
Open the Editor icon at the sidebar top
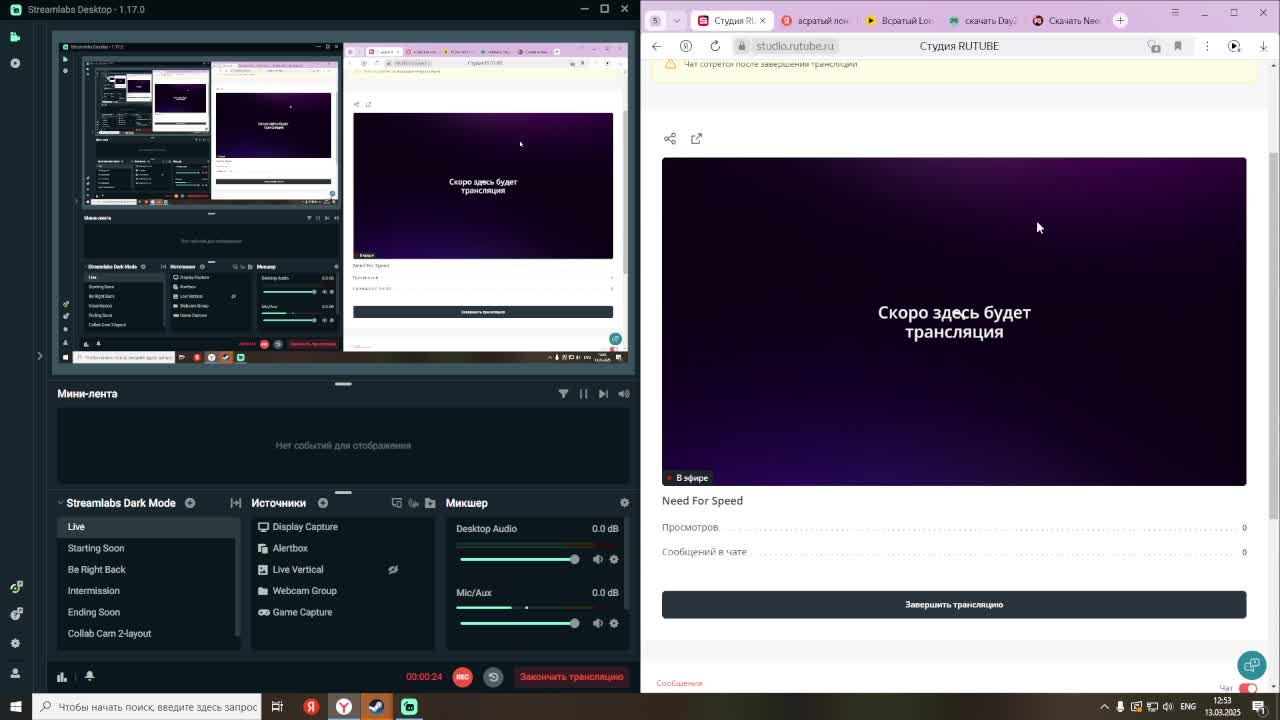coord(15,37)
